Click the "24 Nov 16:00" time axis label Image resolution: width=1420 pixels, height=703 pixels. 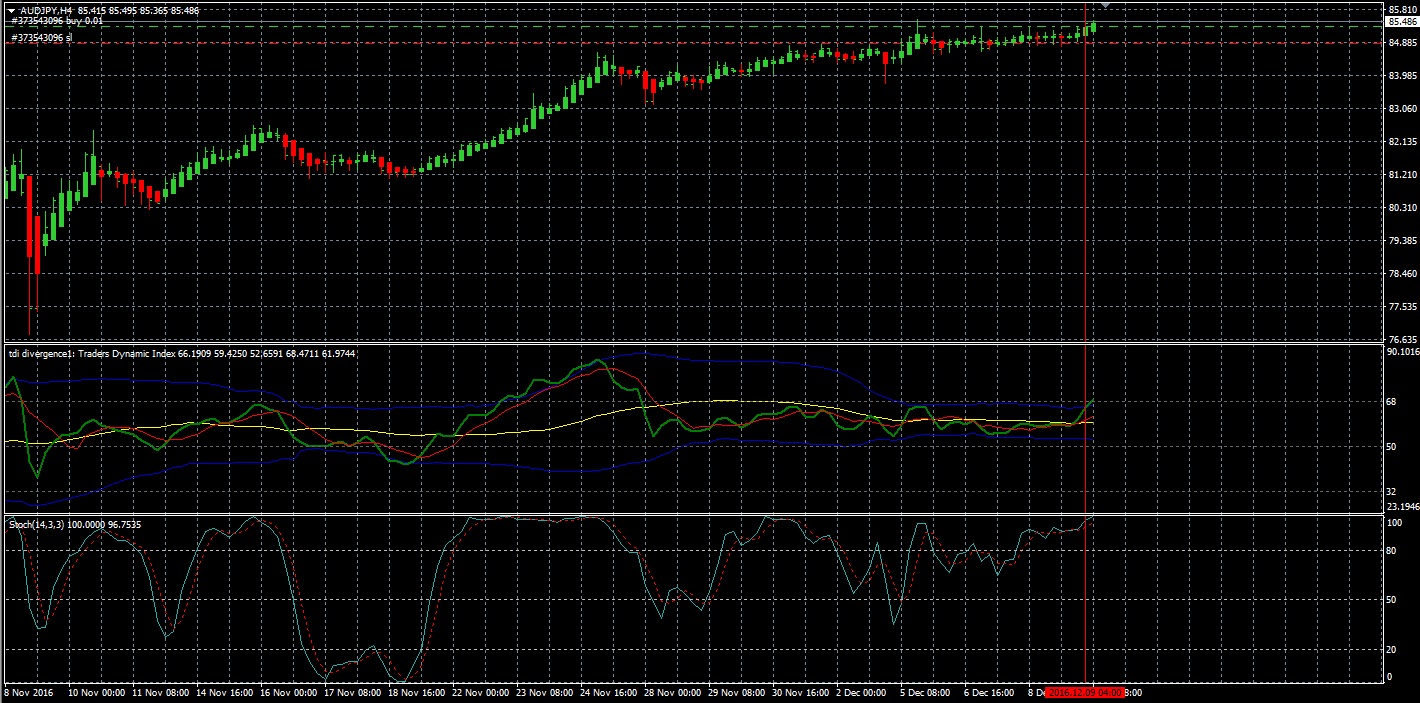pos(610,692)
